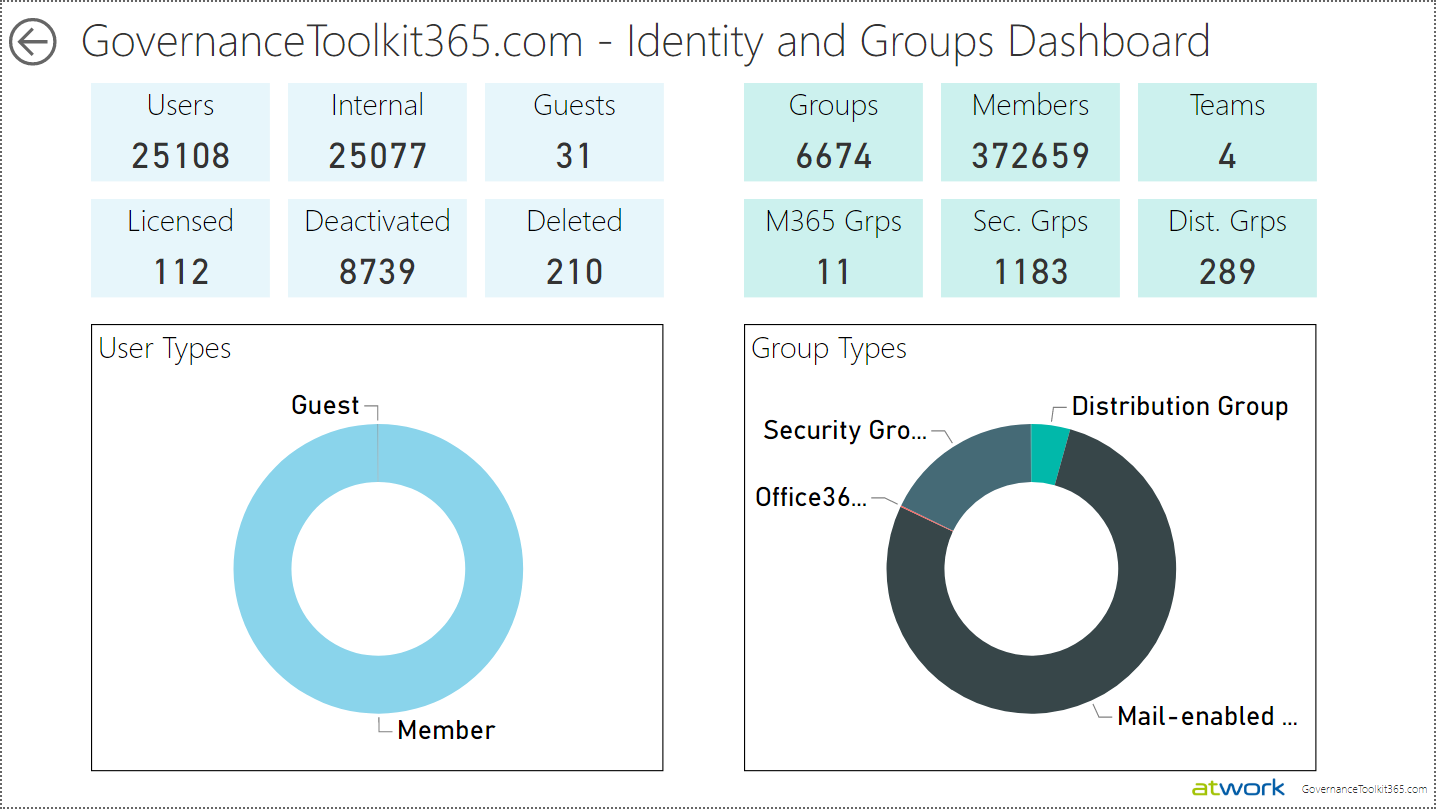
Task: Select the M365 Grps card
Action: click(x=833, y=248)
